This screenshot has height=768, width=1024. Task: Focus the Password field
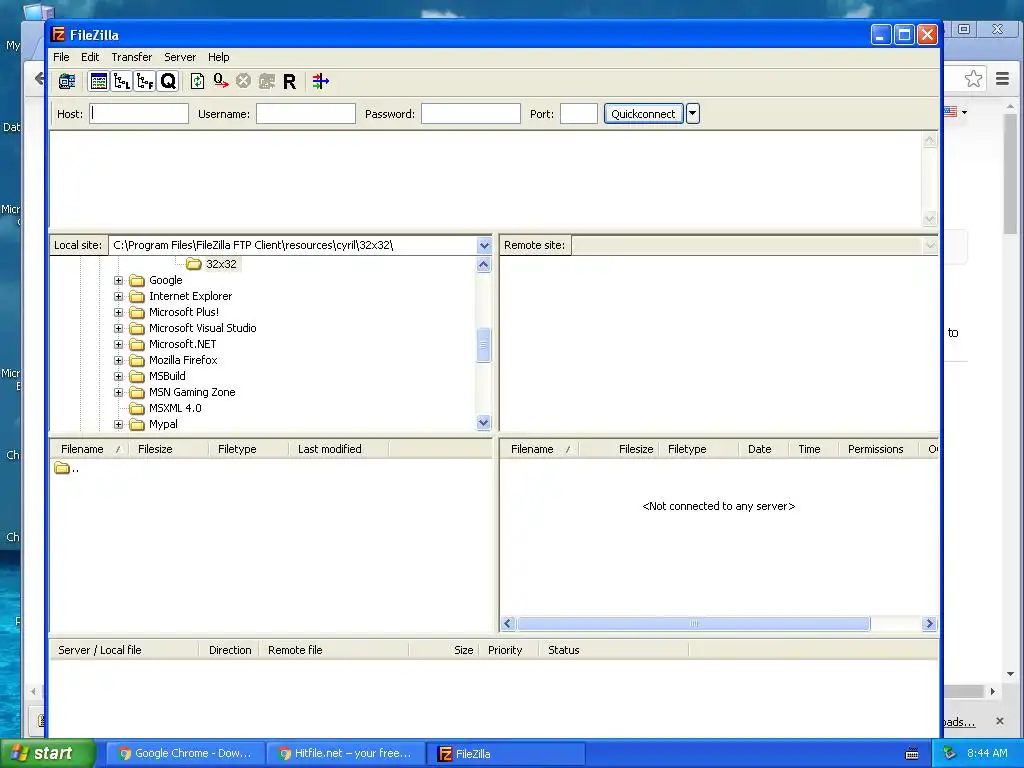tap(470, 114)
